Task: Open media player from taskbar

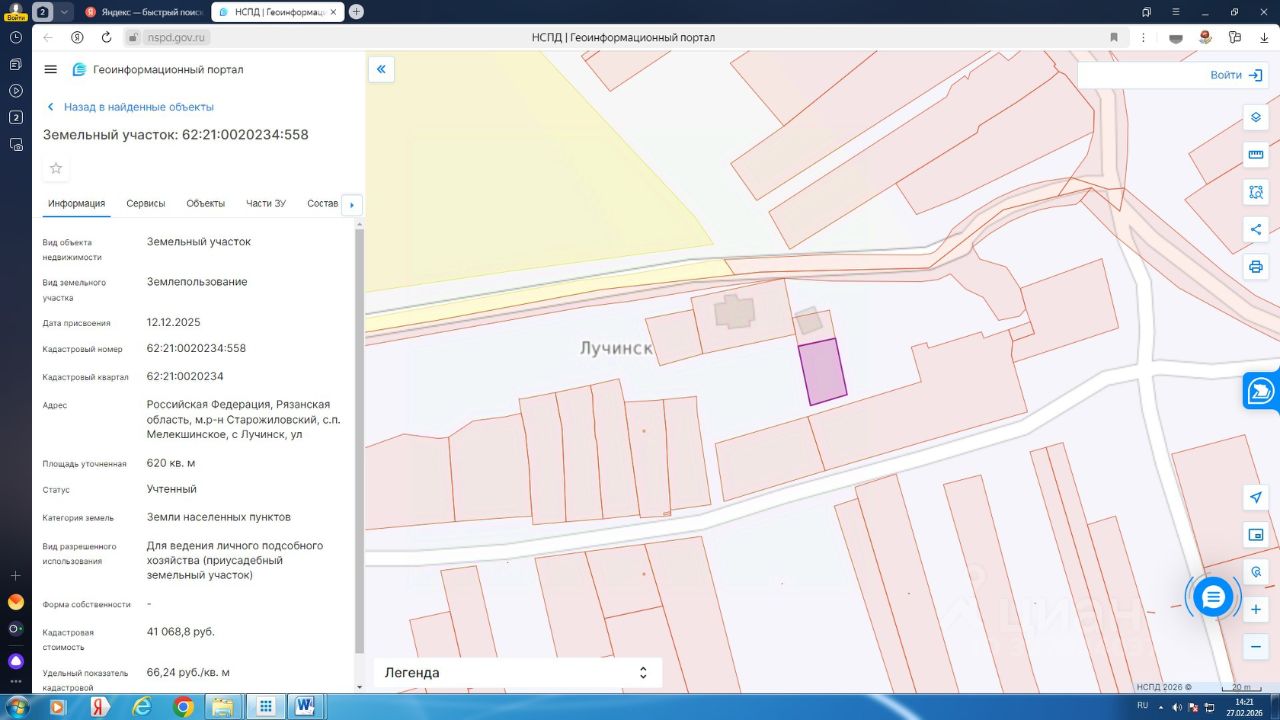Action: 57,706
